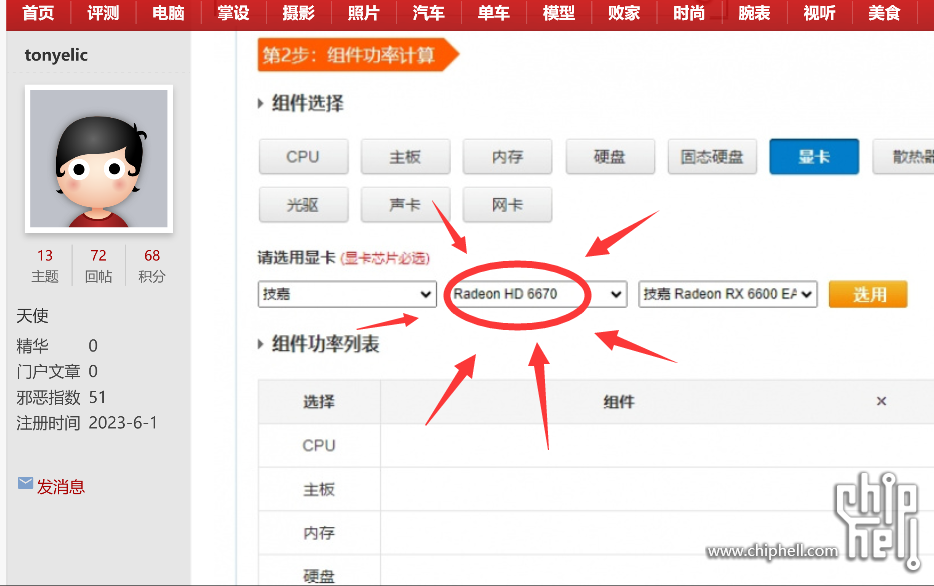Open the 发消息 link
Screen dimensions: 934x586
click(x=61, y=487)
